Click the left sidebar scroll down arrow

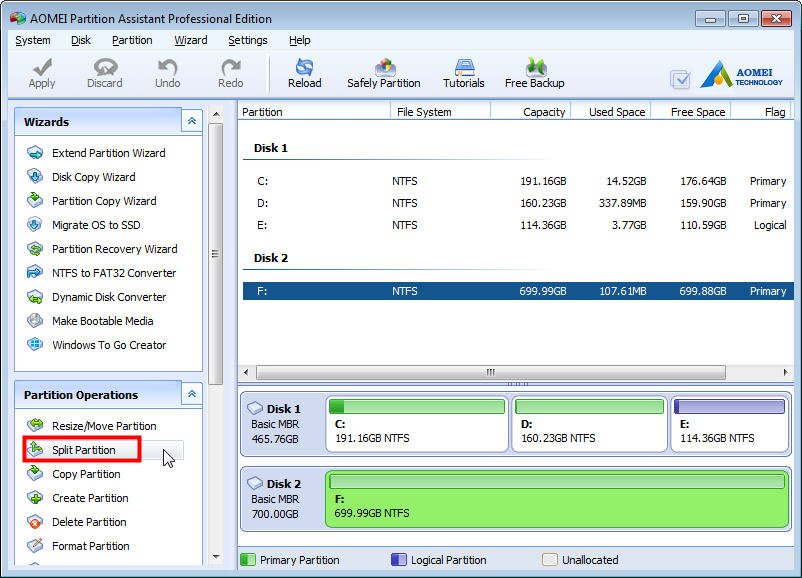coord(216,557)
